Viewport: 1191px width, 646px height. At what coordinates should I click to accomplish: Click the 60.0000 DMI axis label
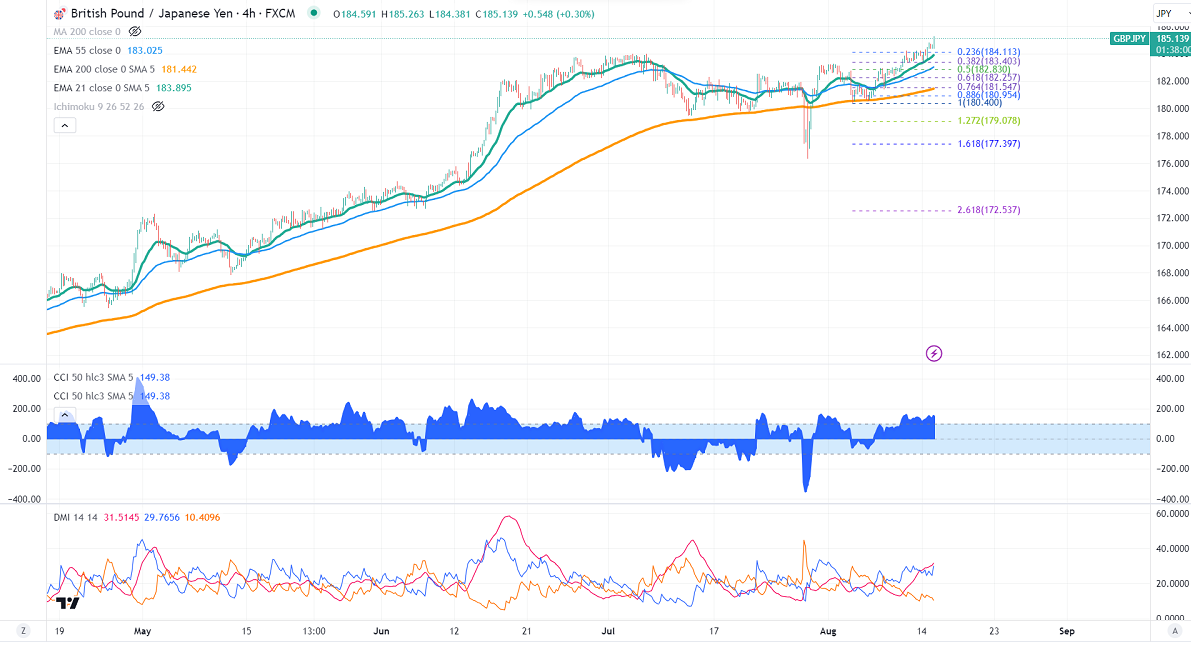click(1174, 514)
